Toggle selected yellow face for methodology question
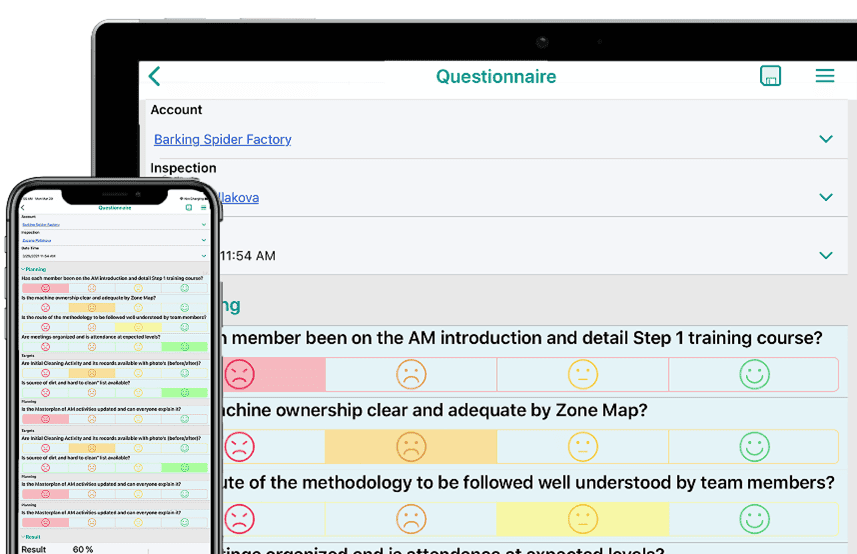Screen dimensions: 857x554 pyautogui.click(x=582, y=518)
